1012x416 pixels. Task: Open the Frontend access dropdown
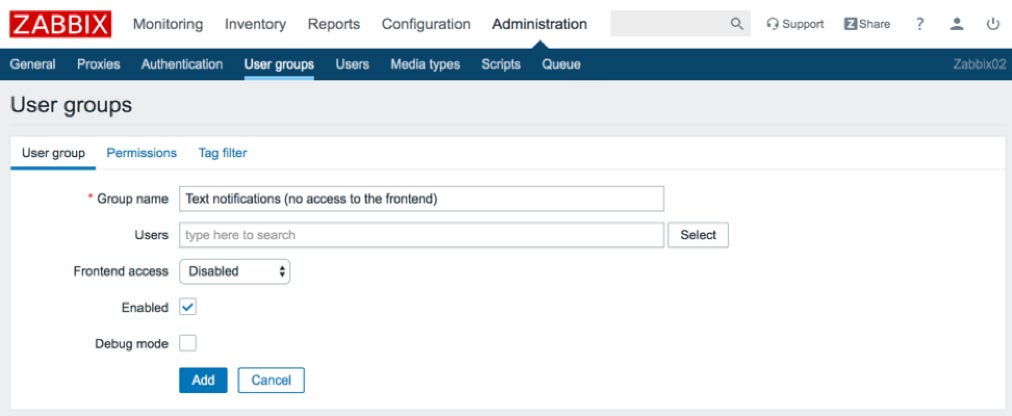click(235, 272)
